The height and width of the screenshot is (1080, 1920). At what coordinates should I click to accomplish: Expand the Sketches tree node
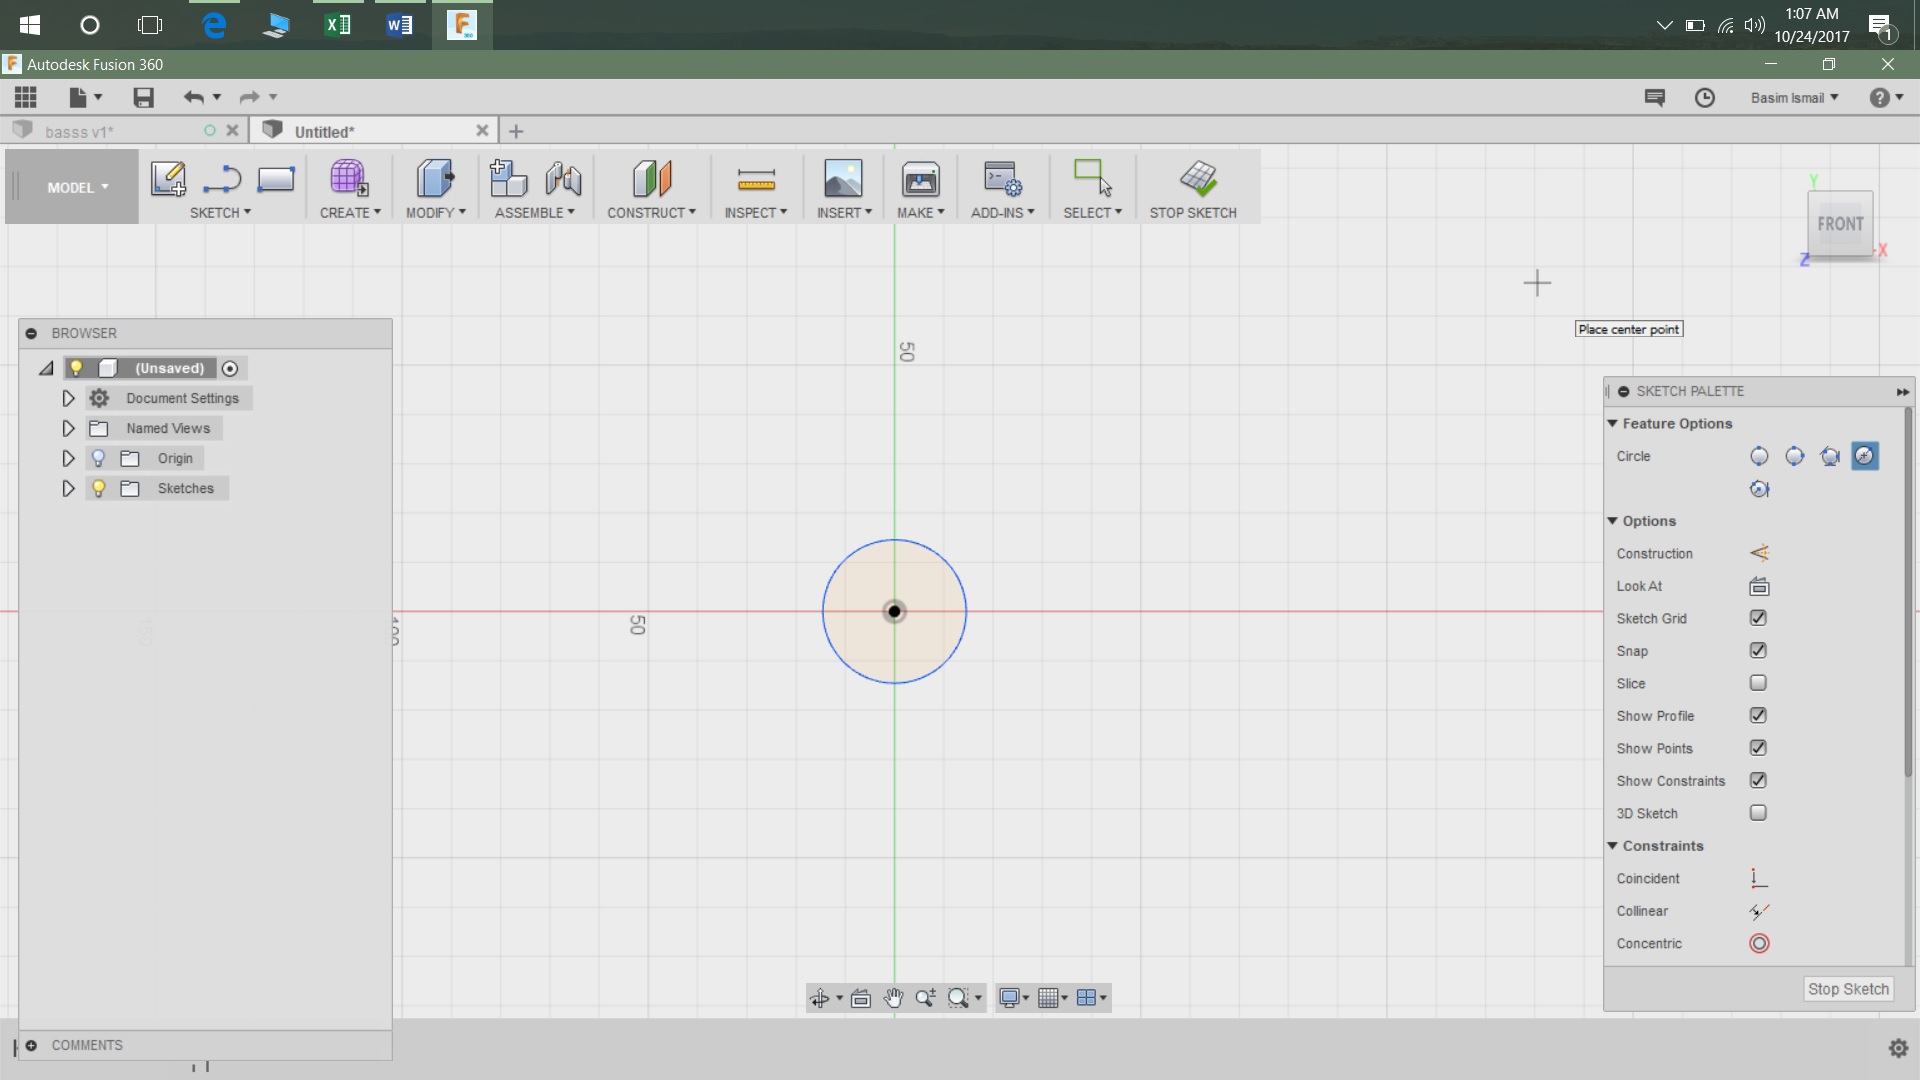pos(68,488)
